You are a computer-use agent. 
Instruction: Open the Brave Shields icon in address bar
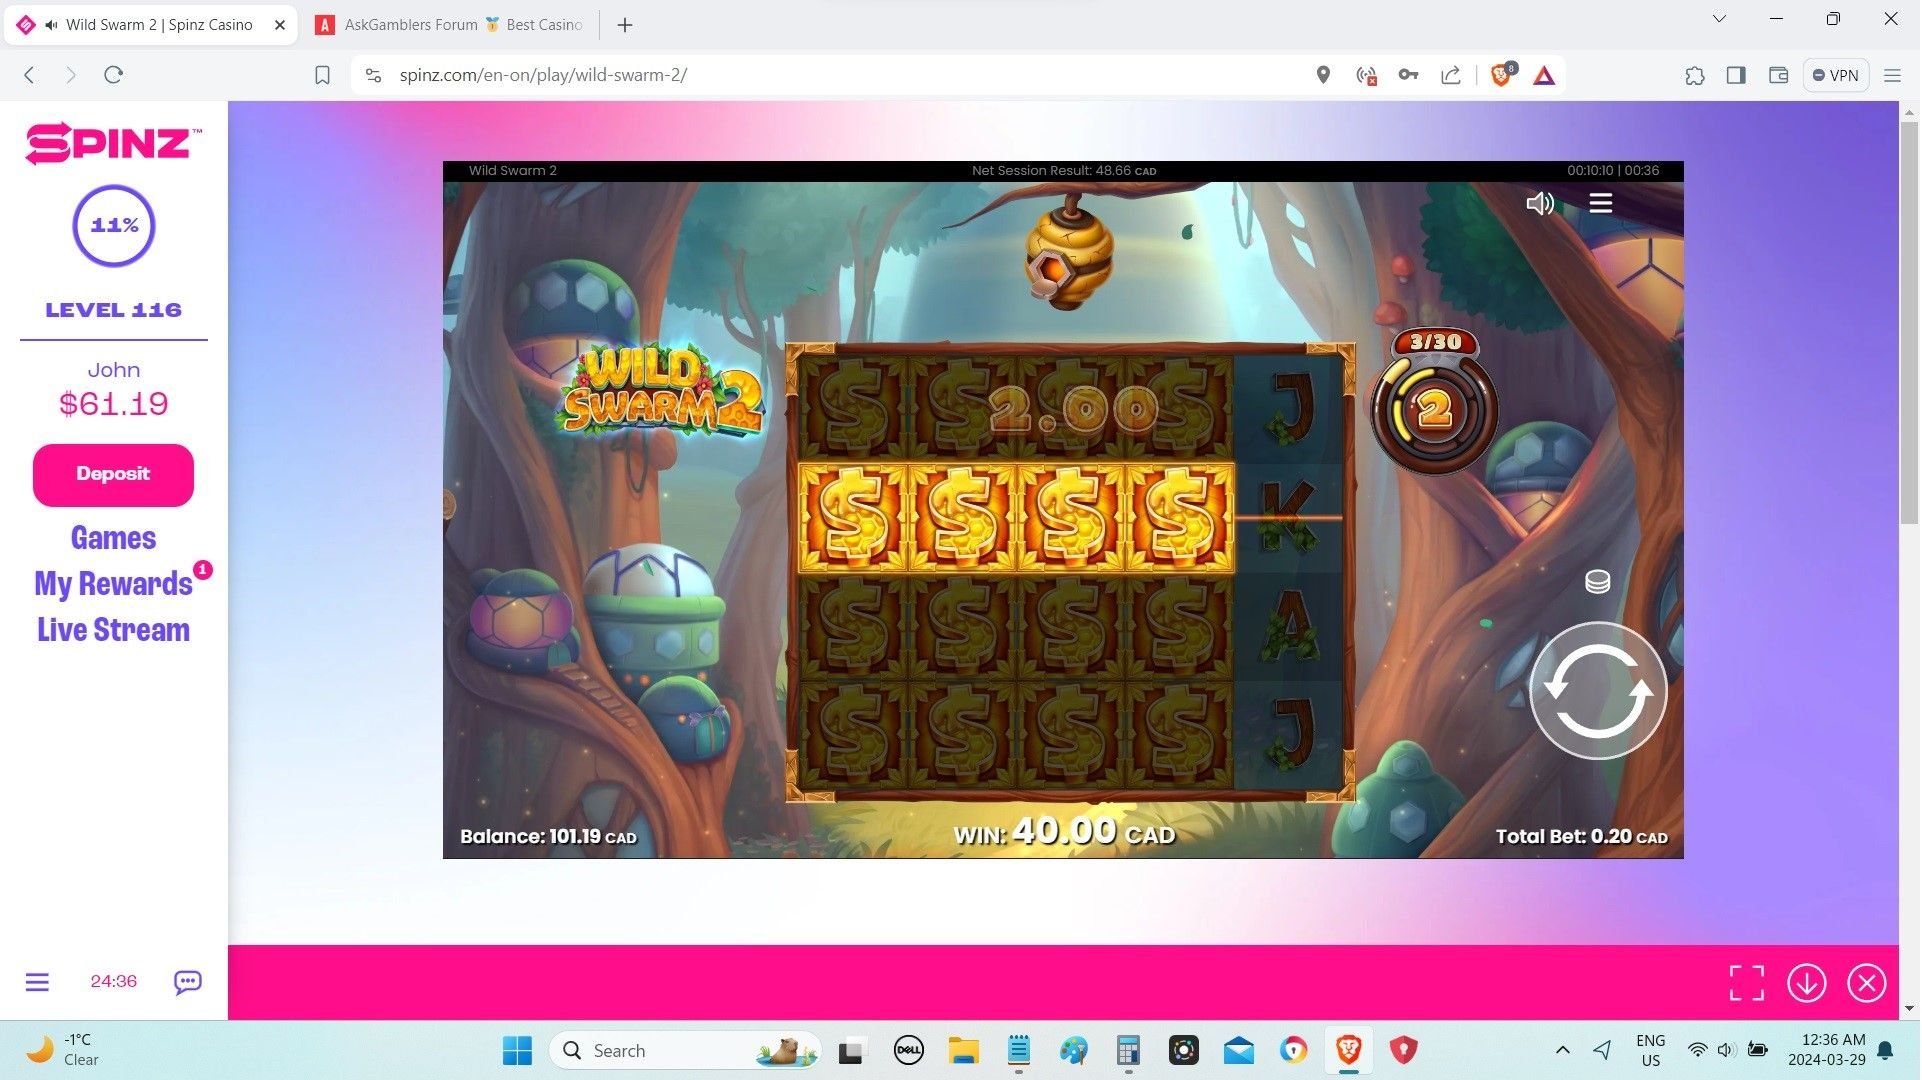click(x=1500, y=74)
